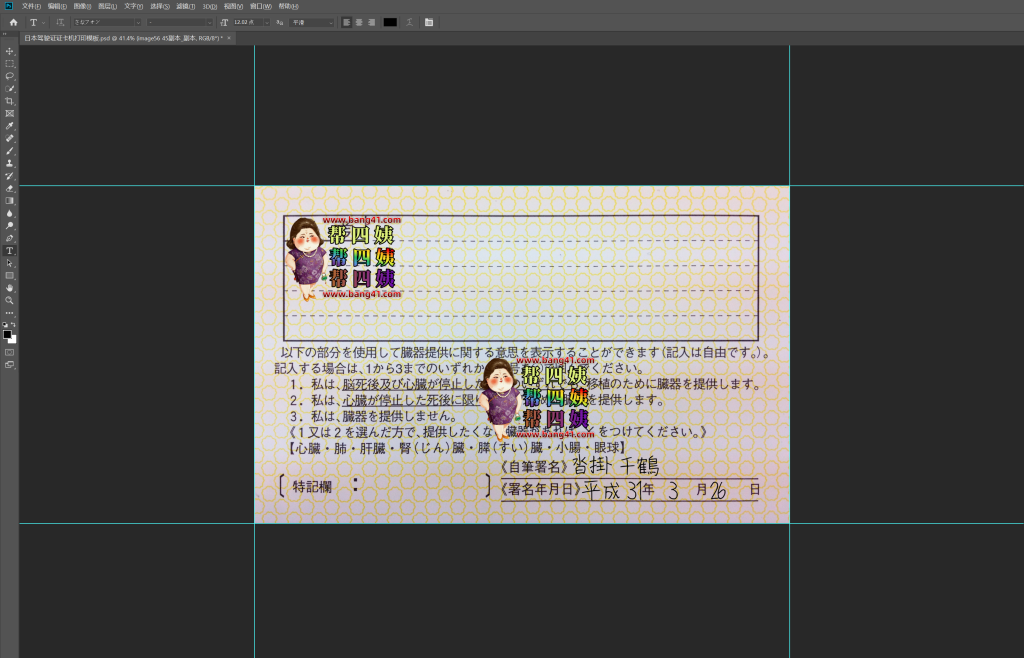Toggle left text alignment

tap(346, 22)
